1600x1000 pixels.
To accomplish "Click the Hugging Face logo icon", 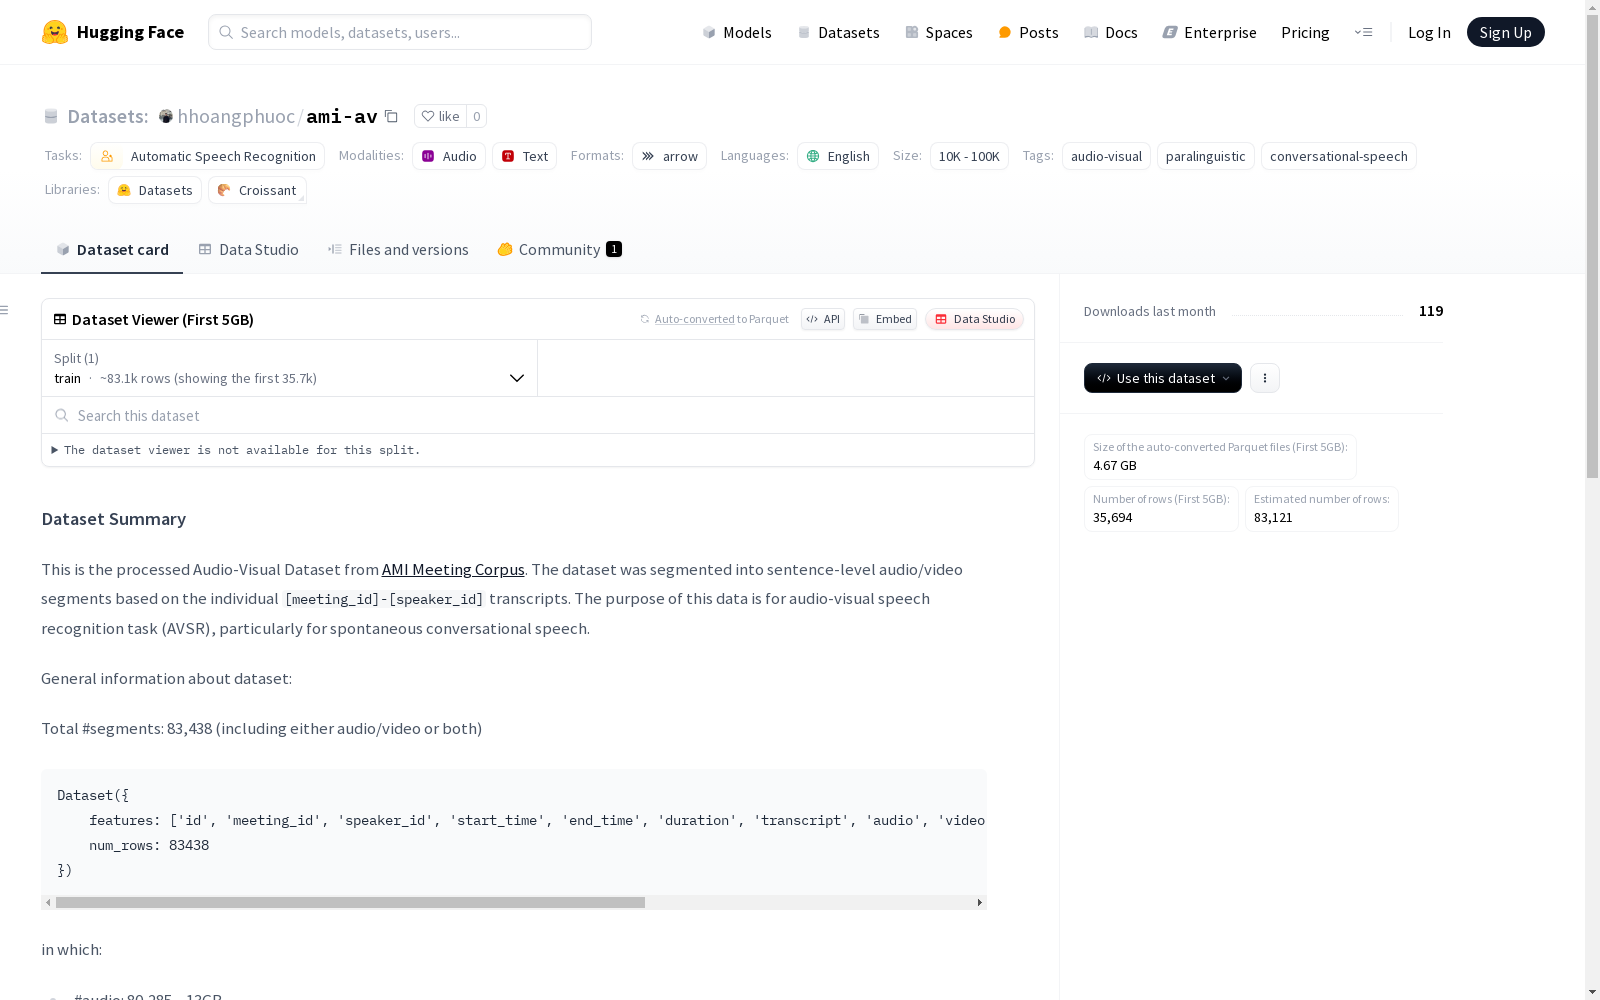I will point(55,32).
